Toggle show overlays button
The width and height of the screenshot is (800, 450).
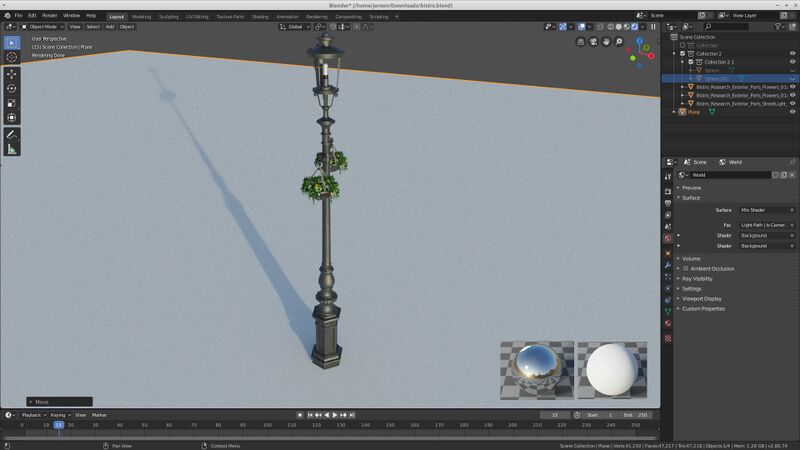point(581,27)
